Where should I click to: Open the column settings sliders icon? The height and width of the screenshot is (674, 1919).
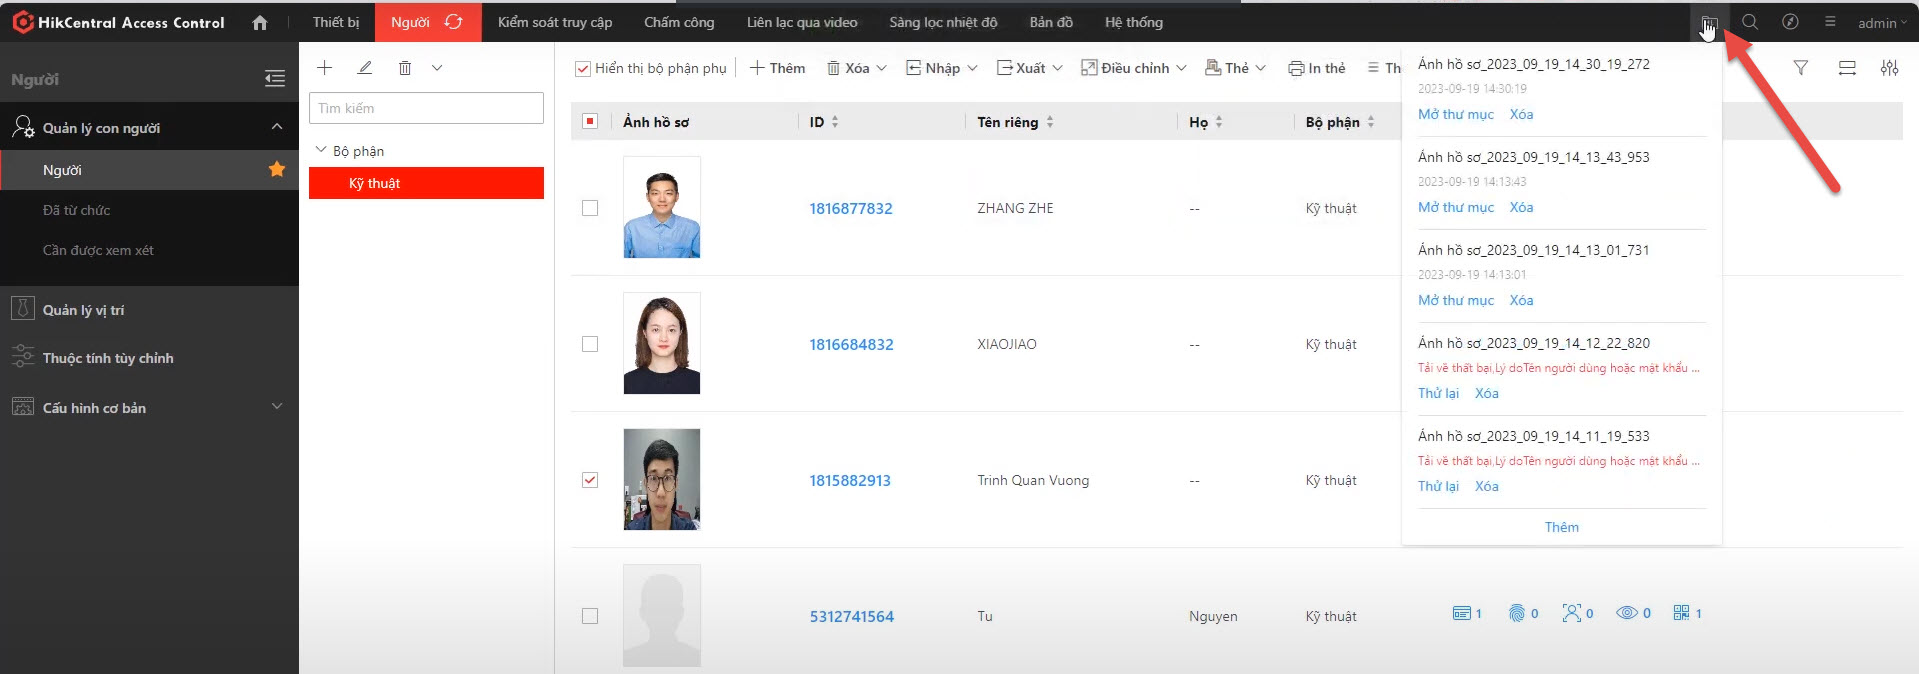coord(1889,68)
